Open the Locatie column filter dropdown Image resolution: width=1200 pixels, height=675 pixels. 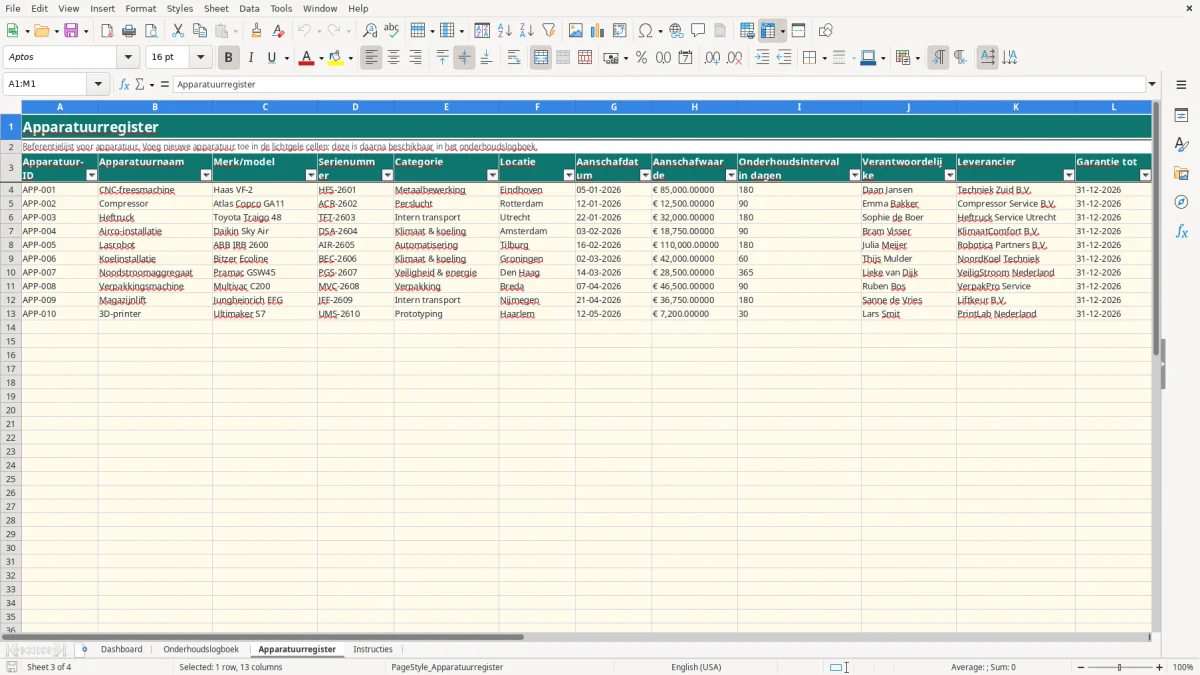coord(569,175)
